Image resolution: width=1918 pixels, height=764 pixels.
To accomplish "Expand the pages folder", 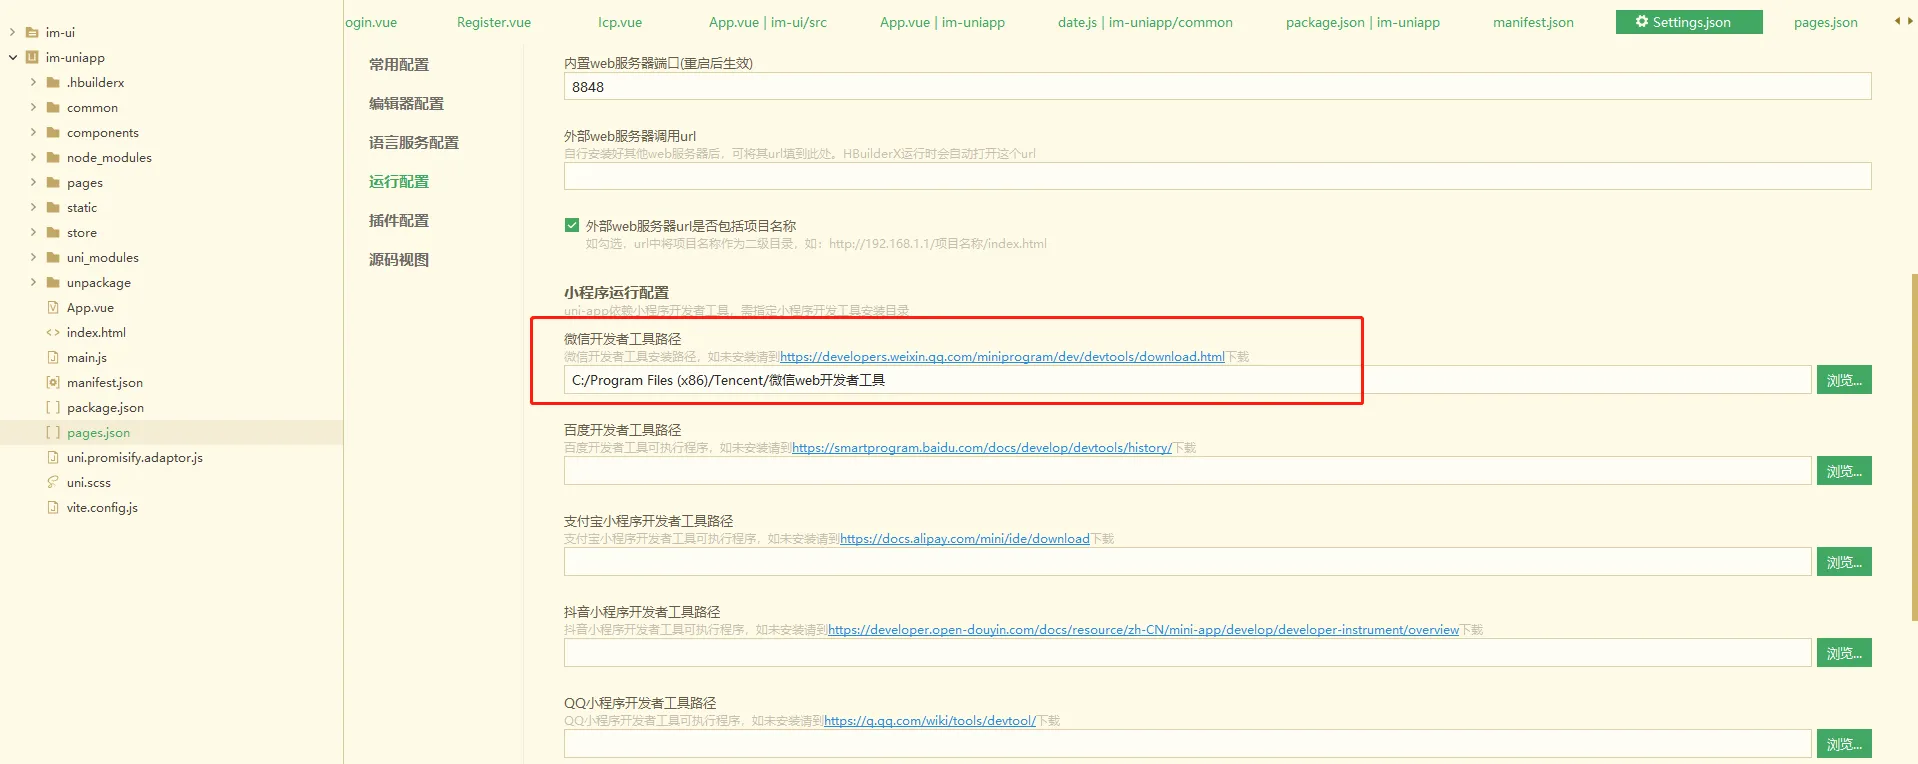I will point(33,182).
